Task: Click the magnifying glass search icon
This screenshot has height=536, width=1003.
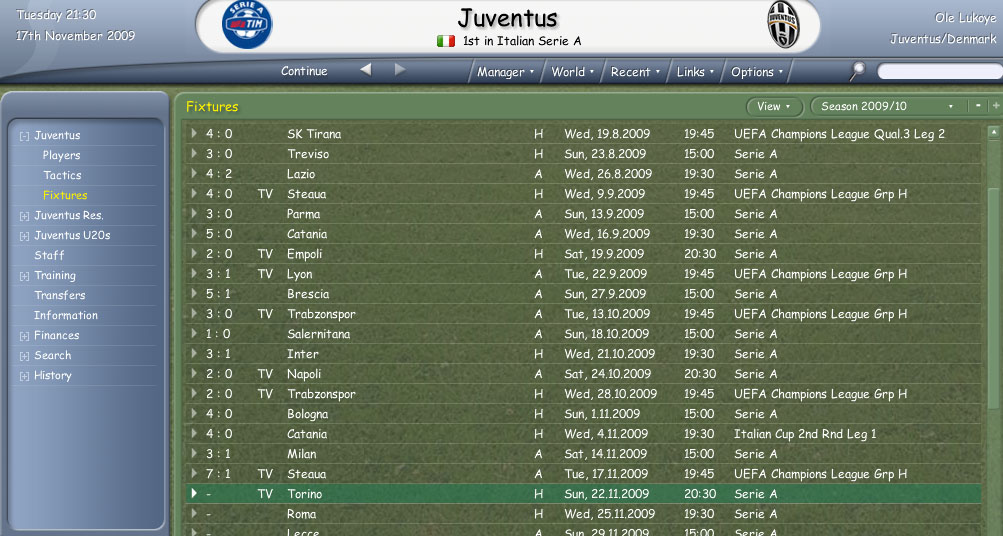Action: point(857,70)
